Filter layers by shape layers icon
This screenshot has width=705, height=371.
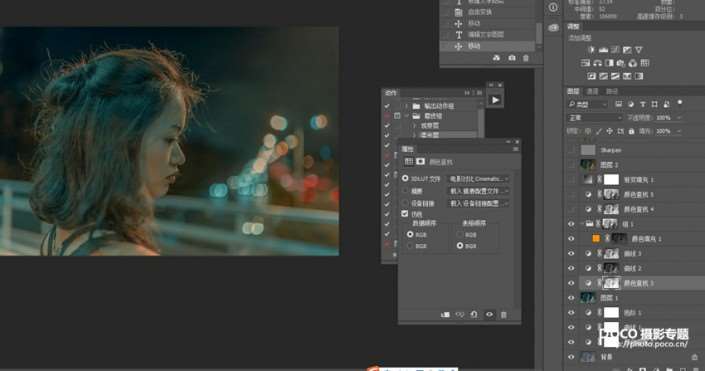654,104
